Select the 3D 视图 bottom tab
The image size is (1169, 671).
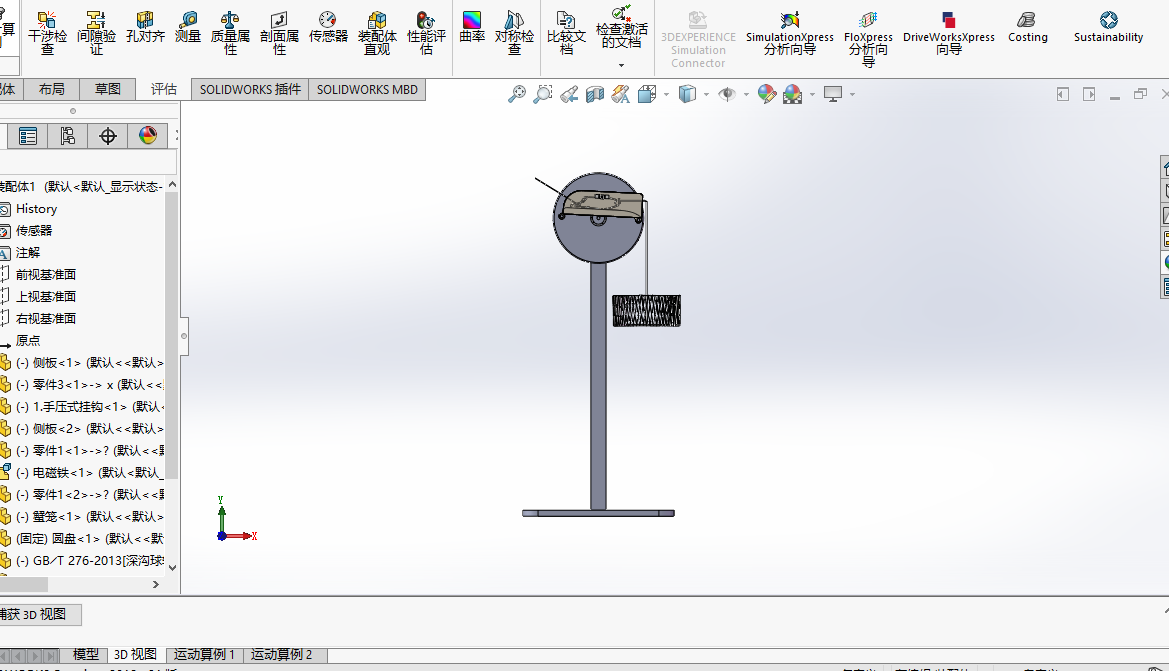135,655
